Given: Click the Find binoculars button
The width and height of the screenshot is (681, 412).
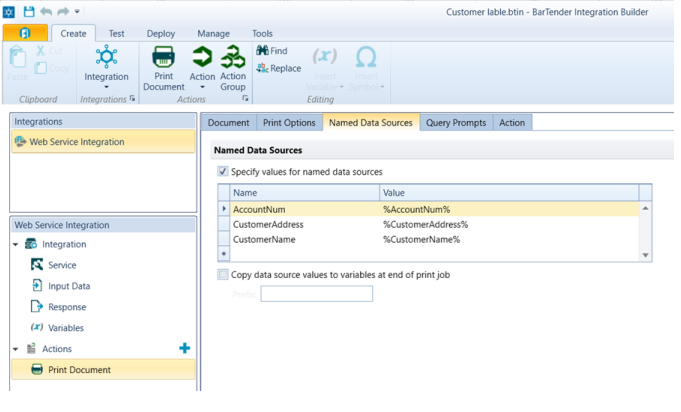Looking at the screenshot, I should click(x=272, y=51).
